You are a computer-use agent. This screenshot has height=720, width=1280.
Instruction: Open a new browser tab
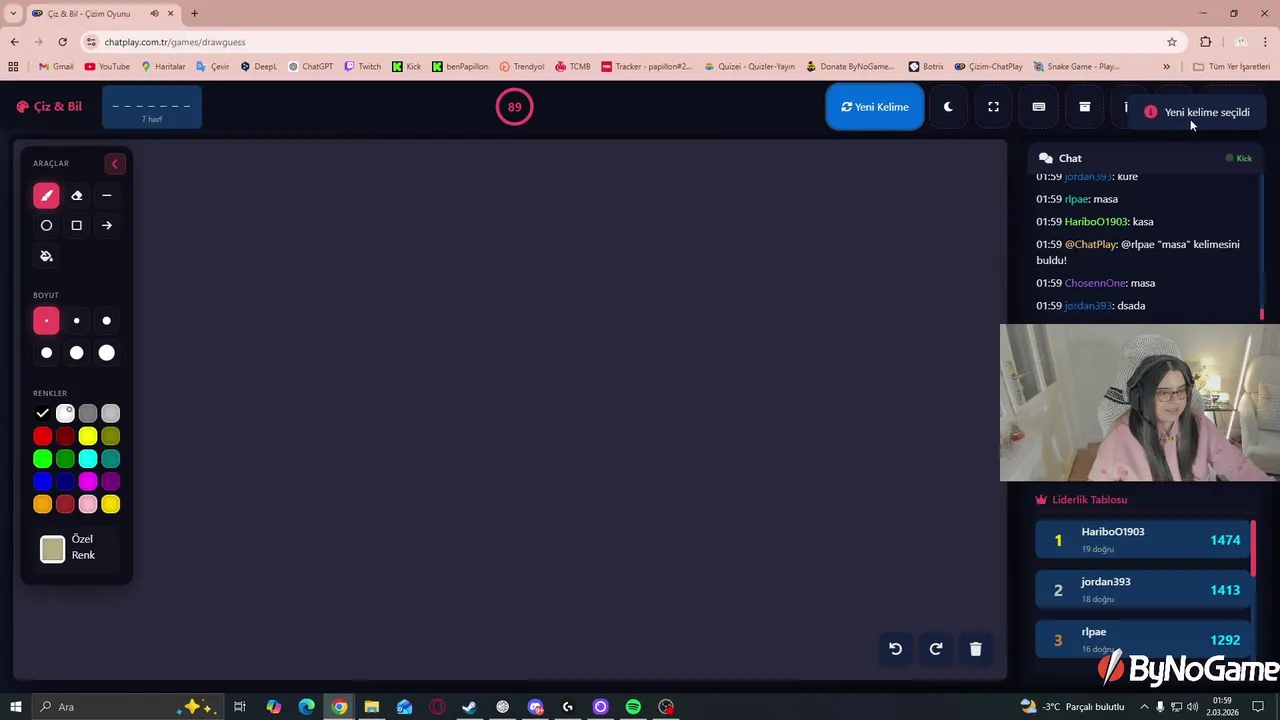[194, 14]
